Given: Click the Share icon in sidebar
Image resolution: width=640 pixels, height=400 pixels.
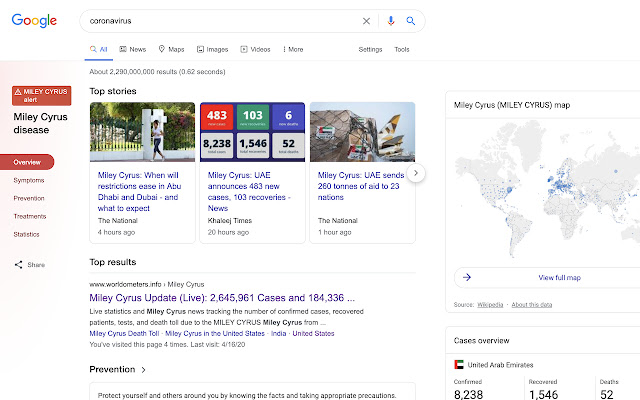Looking at the screenshot, I should point(19,265).
